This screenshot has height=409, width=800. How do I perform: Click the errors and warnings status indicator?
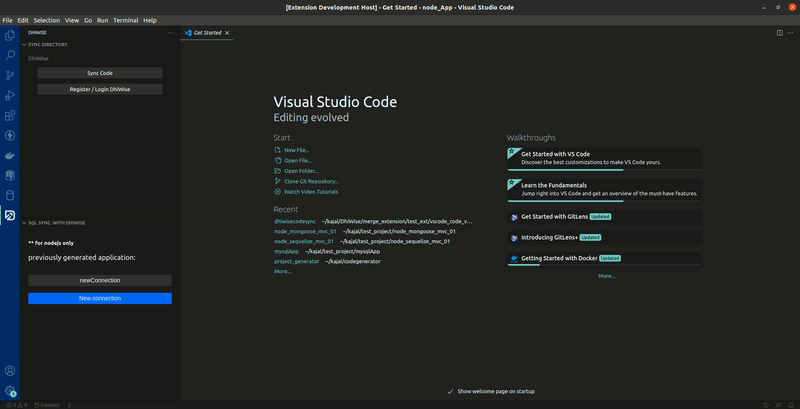16,405
